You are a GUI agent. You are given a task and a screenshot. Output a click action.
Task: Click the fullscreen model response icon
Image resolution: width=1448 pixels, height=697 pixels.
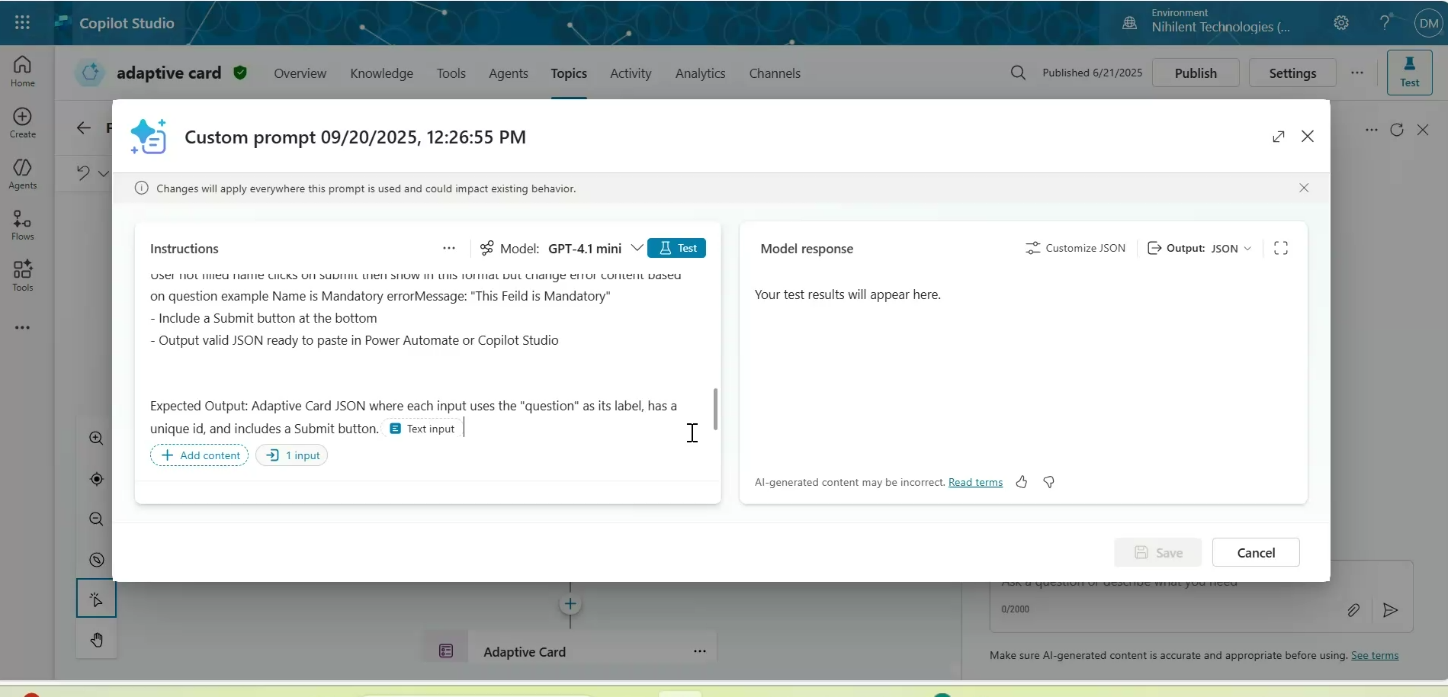point(1281,248)
